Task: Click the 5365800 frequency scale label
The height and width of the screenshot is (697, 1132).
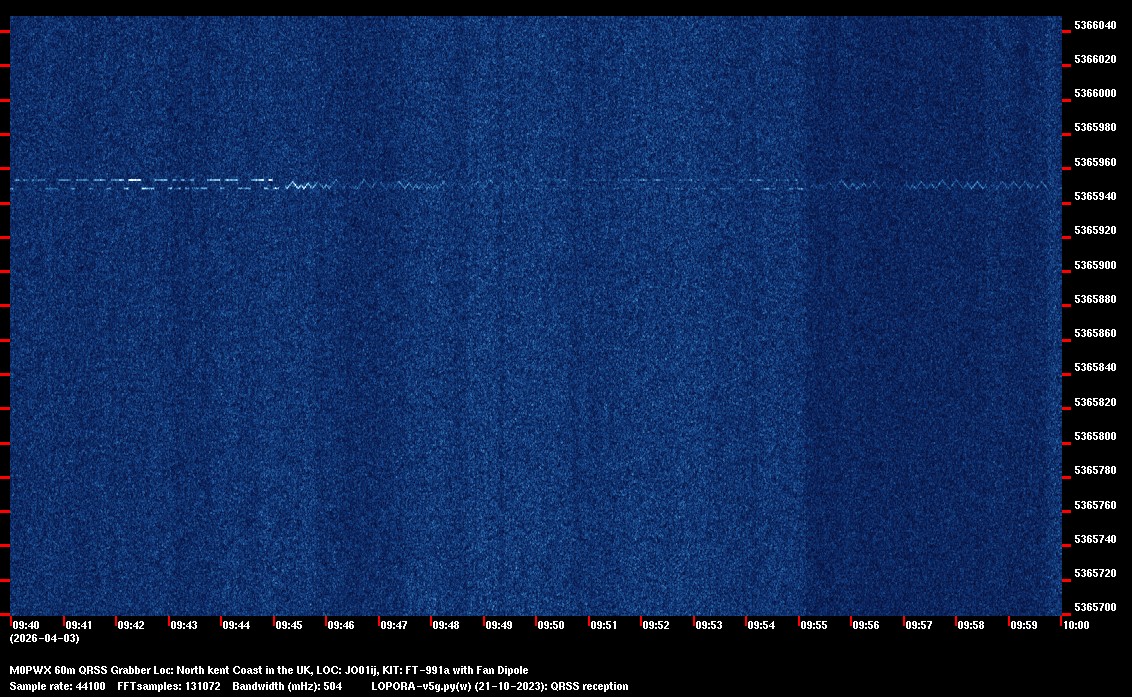Action: pyautogui.click(x=1095, y=437)
